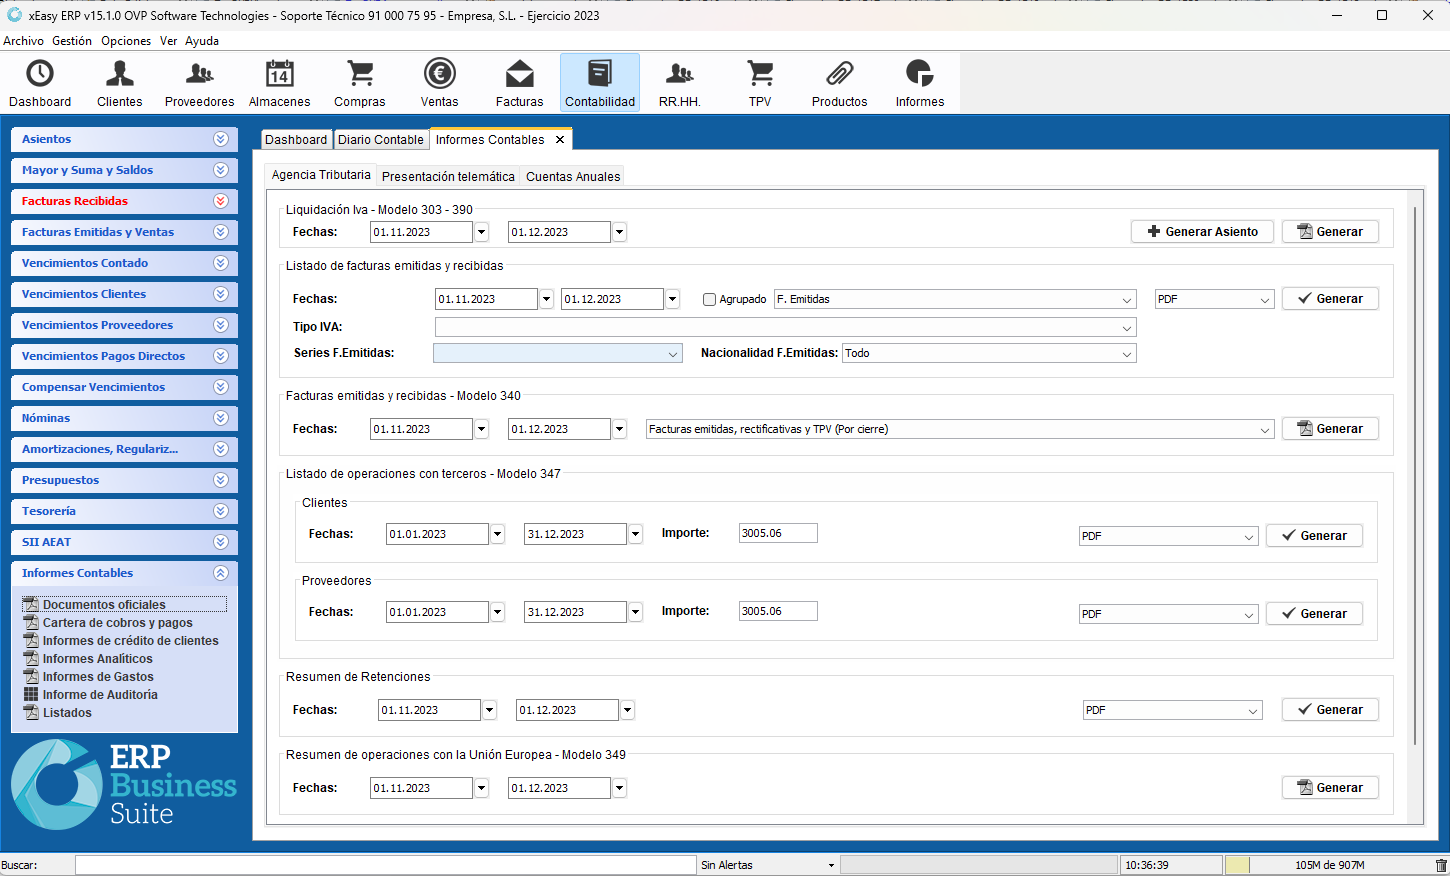Click the vertical scrollbar in report panel

(x=1415, y=475)
